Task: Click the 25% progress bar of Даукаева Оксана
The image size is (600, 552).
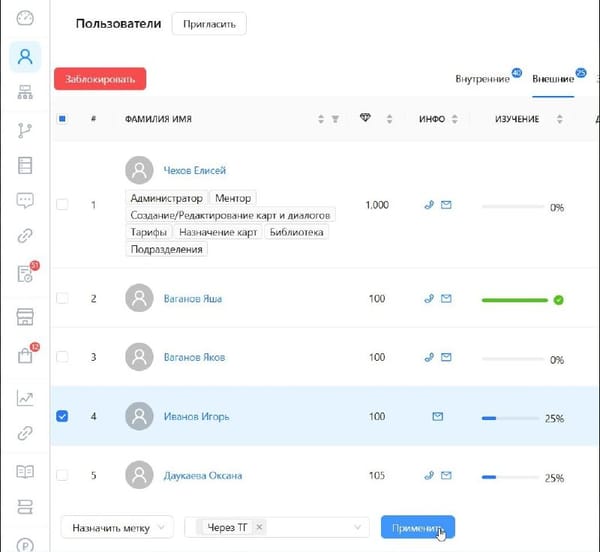Action: [510, 477]
